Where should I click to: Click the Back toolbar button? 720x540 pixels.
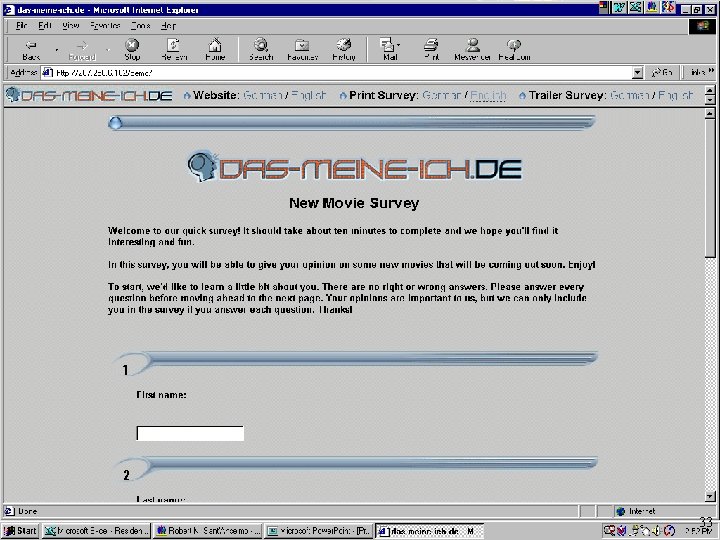pos(31,50)
